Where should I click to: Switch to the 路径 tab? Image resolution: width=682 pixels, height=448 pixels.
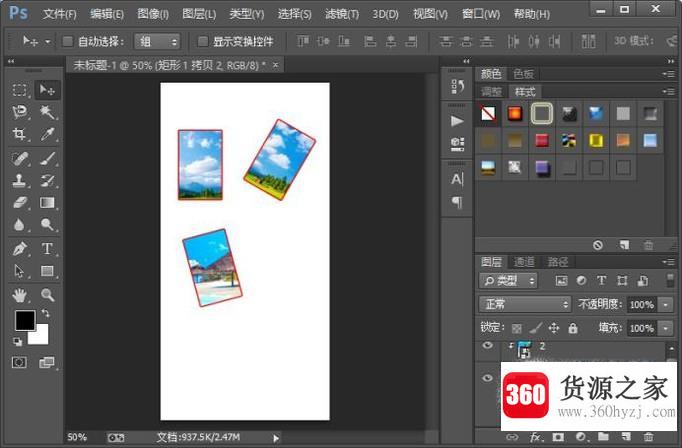click(x=558, y=262)
